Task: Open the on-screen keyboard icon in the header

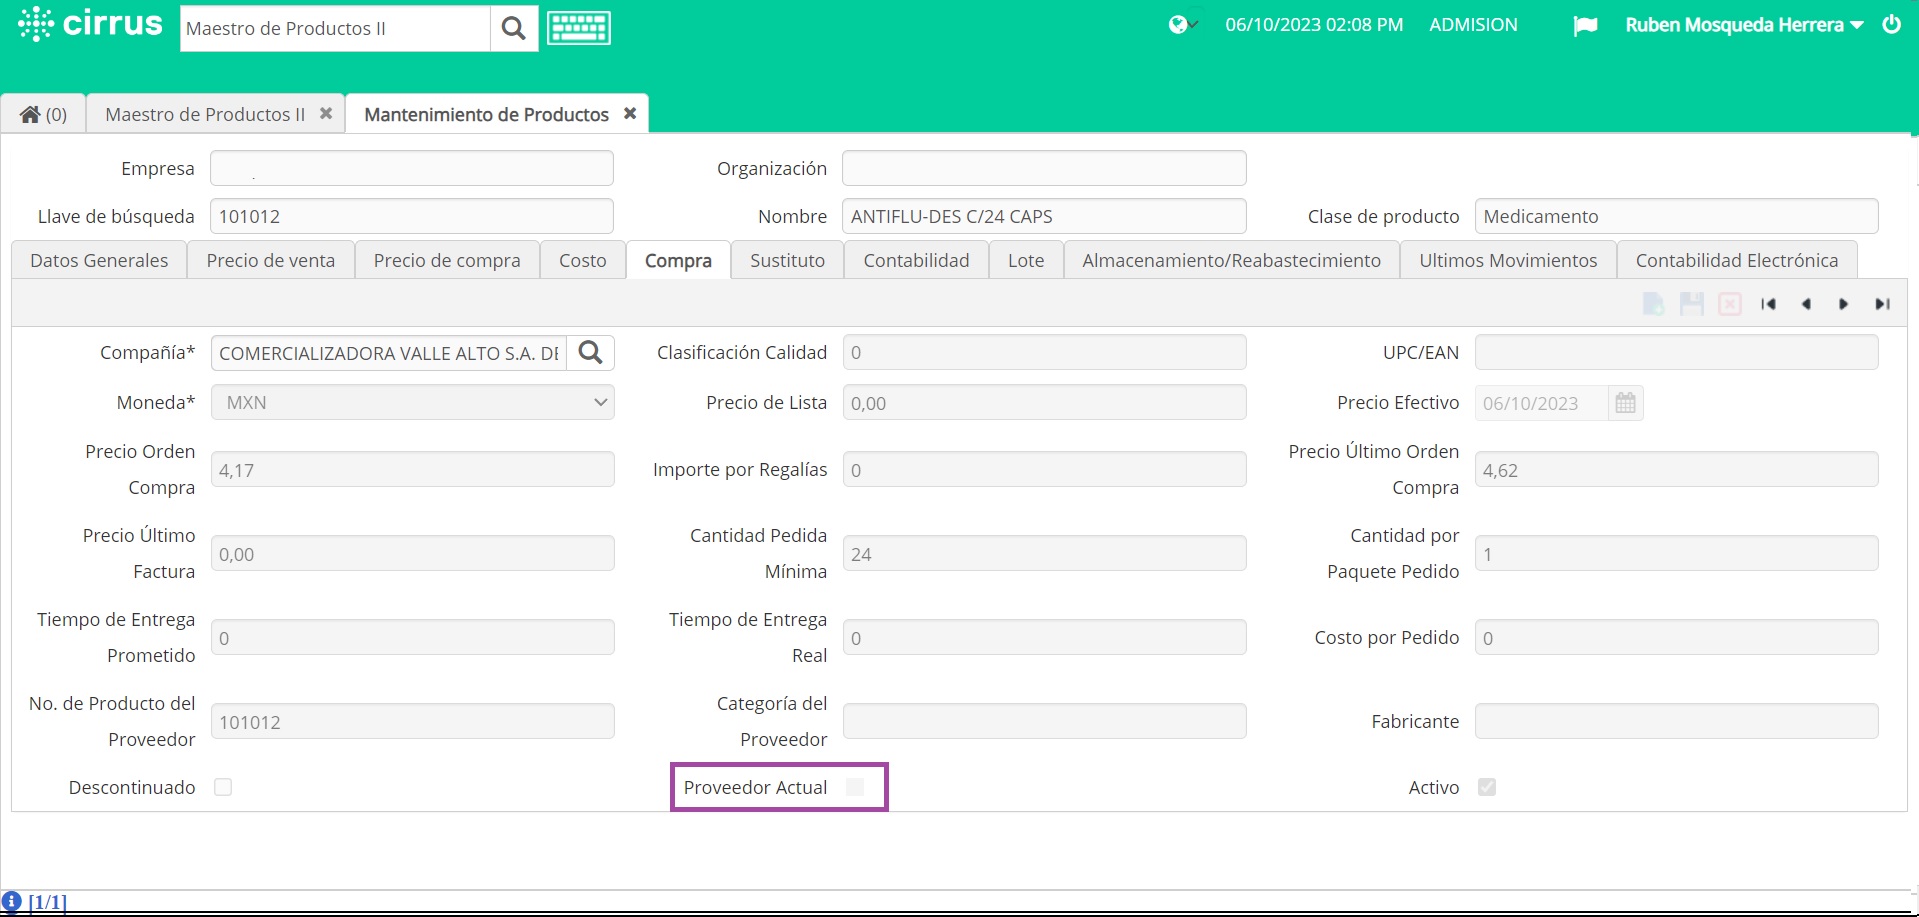Action: click(x=578, y=27)
